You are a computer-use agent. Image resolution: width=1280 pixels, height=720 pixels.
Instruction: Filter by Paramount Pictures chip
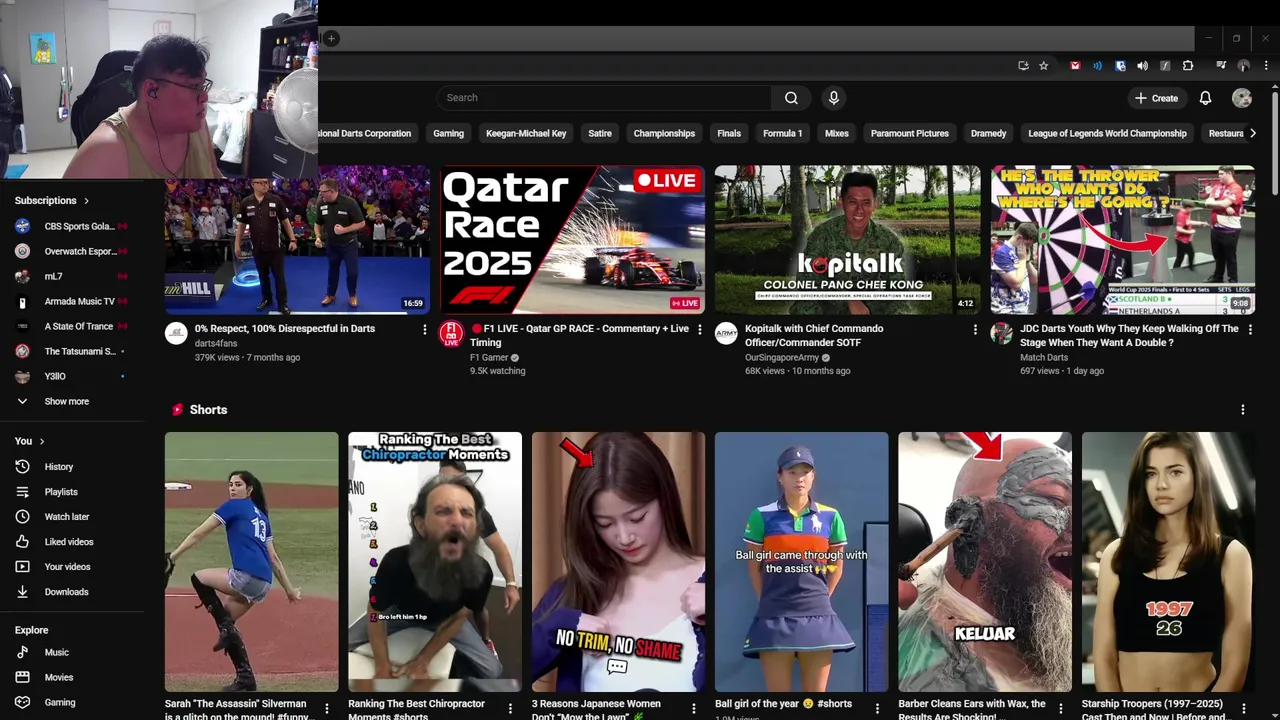pyautogui.click(x=910, y=133)
